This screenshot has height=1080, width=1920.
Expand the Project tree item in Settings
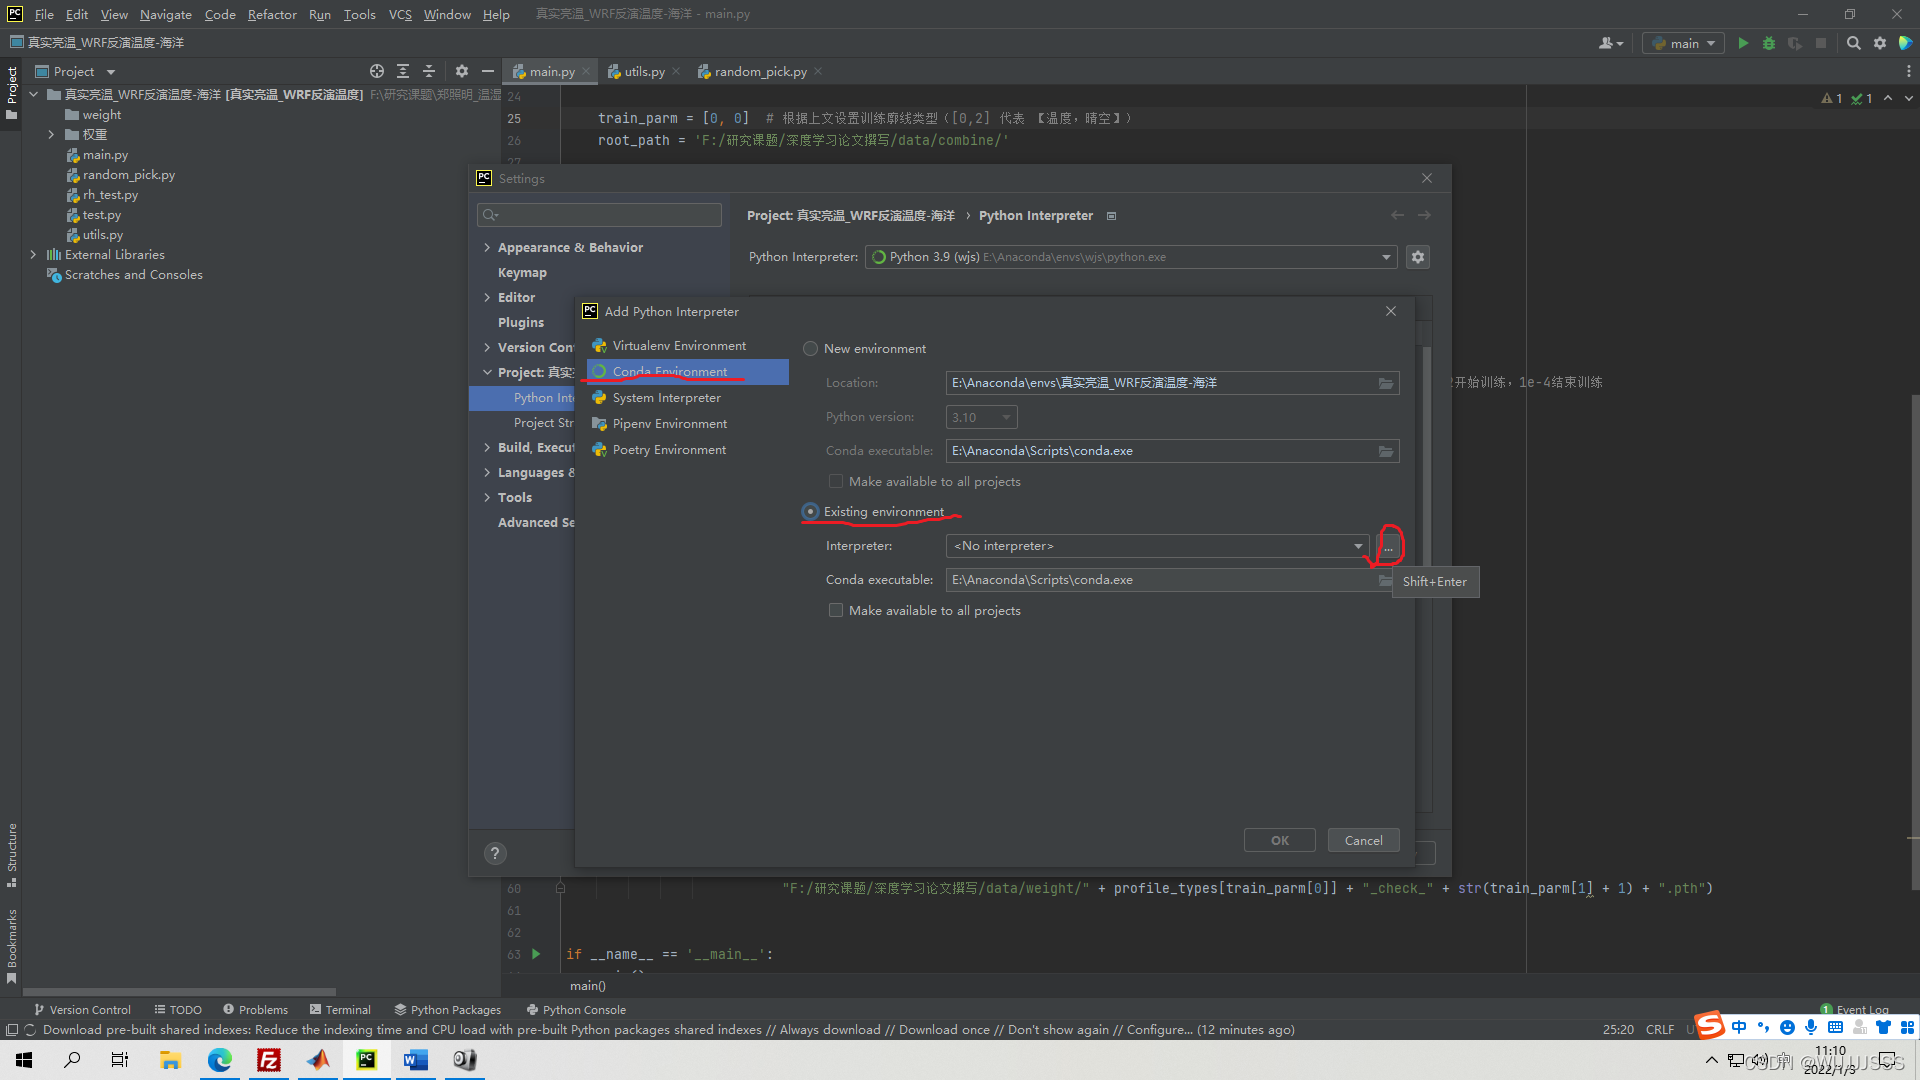pyautogui.click(x=489, y=372)
